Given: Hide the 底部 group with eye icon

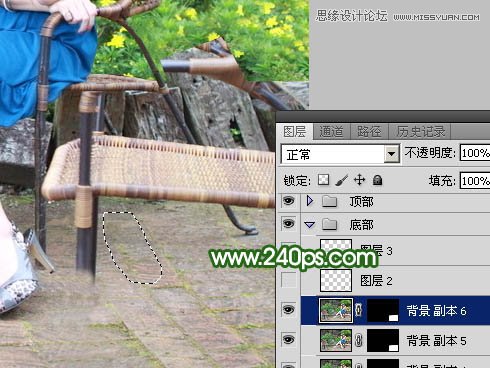Looking at the screenshot, I should click(x=289, y=224).
